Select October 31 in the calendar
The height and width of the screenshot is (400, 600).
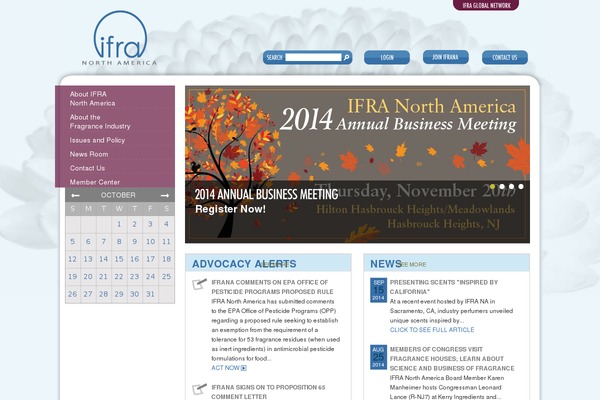coord(150,294)
